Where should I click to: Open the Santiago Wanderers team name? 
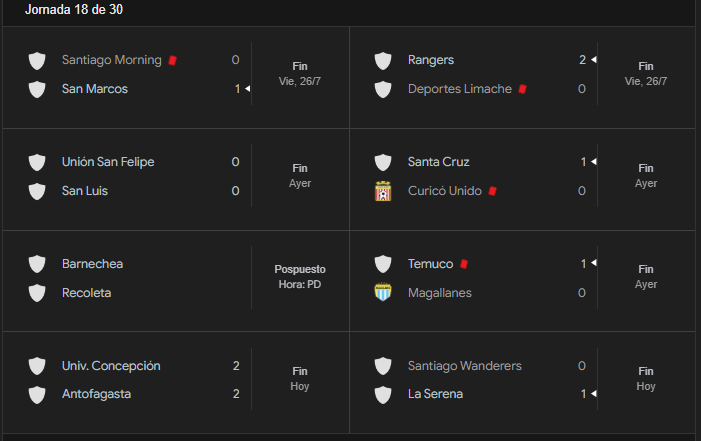coord(465,366)
